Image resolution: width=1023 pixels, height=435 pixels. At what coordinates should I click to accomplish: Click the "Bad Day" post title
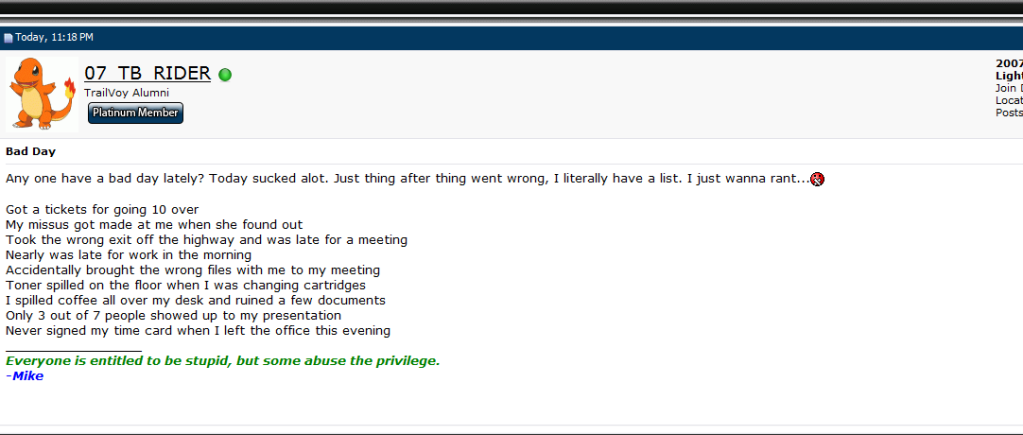(30, 152)
